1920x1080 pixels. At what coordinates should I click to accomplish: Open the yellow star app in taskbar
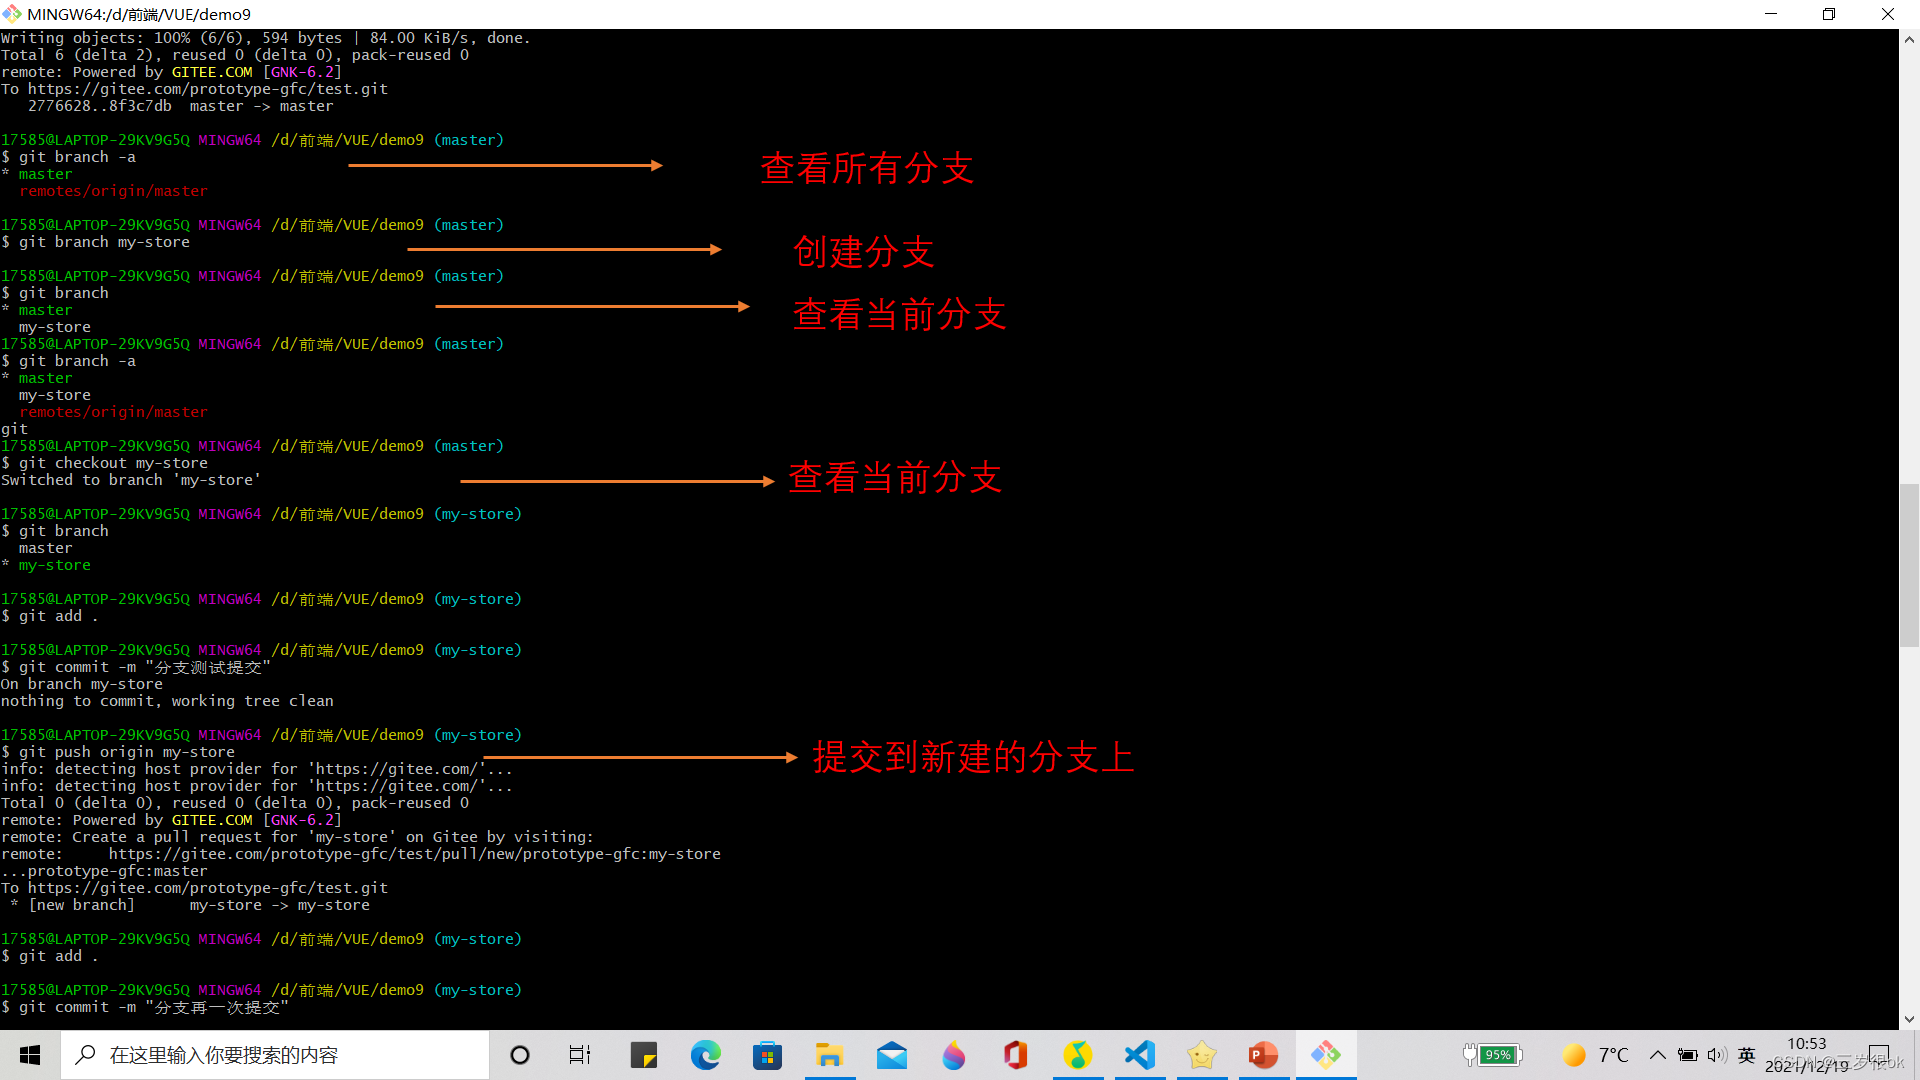[1202, 1055]
